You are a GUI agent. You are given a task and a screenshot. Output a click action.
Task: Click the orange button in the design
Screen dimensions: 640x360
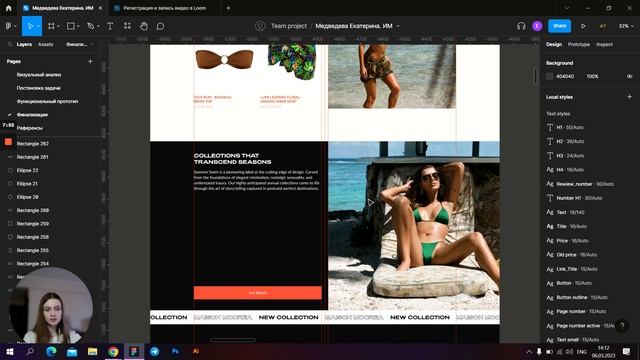coord(258,293)
